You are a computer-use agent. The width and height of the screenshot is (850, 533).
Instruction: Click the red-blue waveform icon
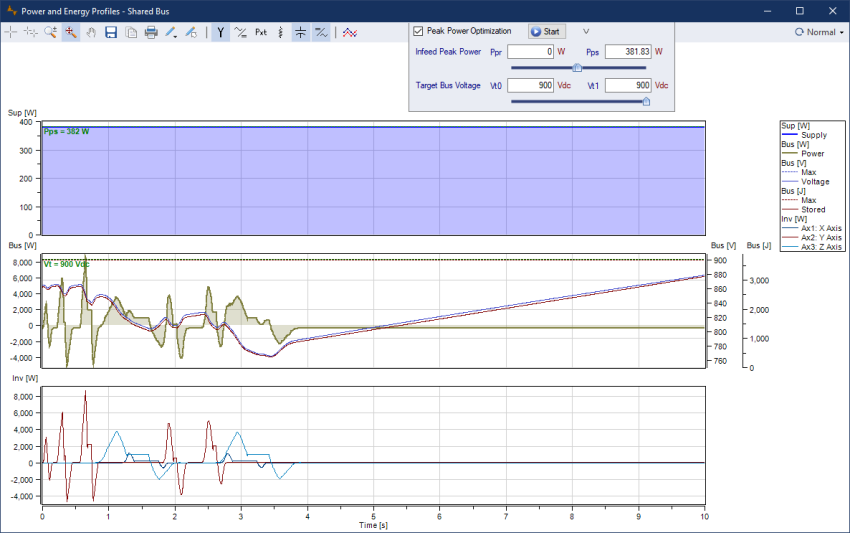[350, 32]
